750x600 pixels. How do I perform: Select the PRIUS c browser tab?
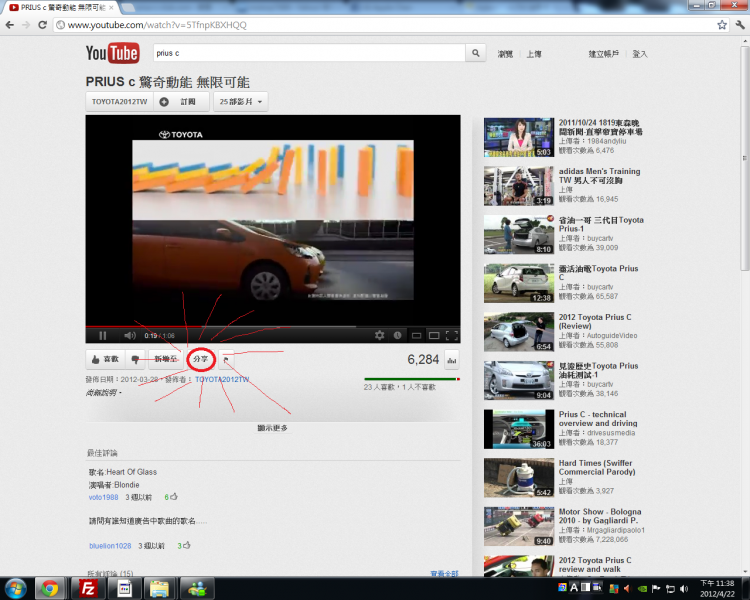pyautogui.click(x=62, y=8)
